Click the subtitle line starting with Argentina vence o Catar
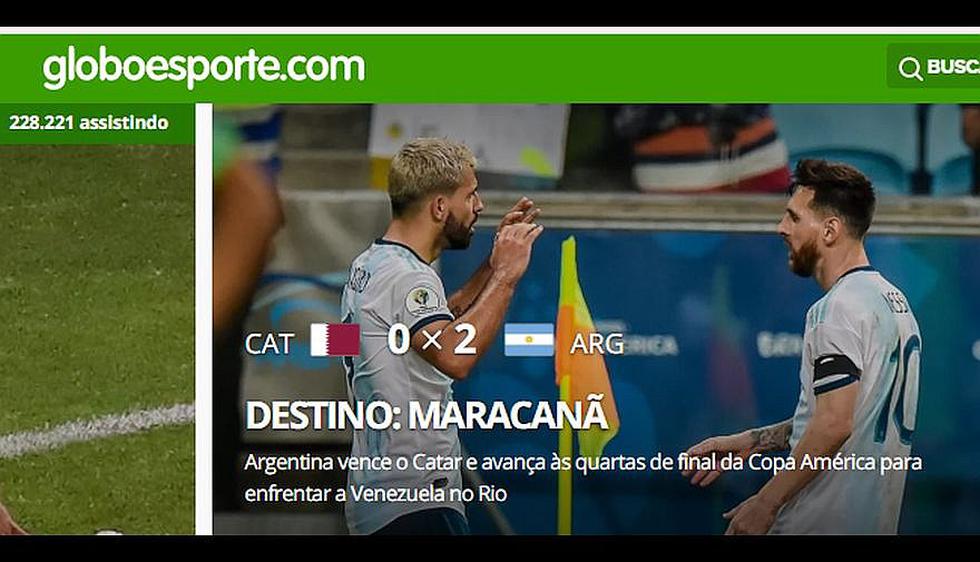 pos(583,463)
